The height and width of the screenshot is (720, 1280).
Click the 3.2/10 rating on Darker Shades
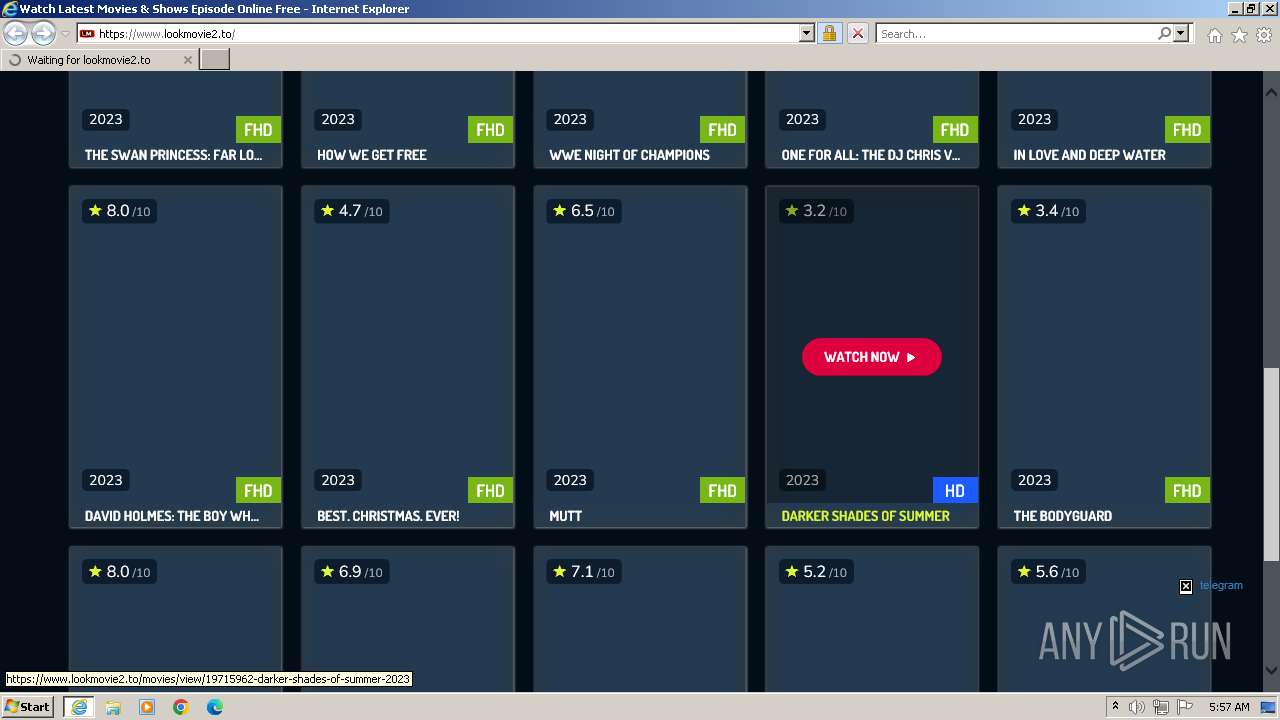tap(815, 211)
